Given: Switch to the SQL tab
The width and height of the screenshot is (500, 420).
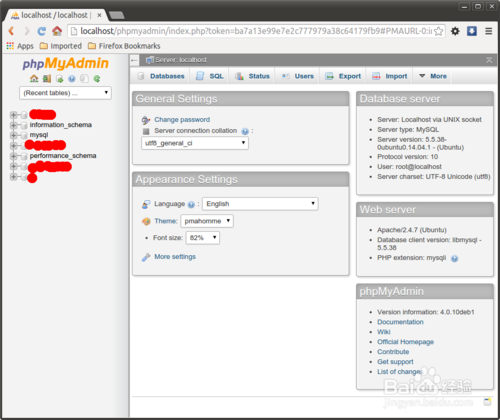Looking at the screenshot, I should [x=209, y=76].
